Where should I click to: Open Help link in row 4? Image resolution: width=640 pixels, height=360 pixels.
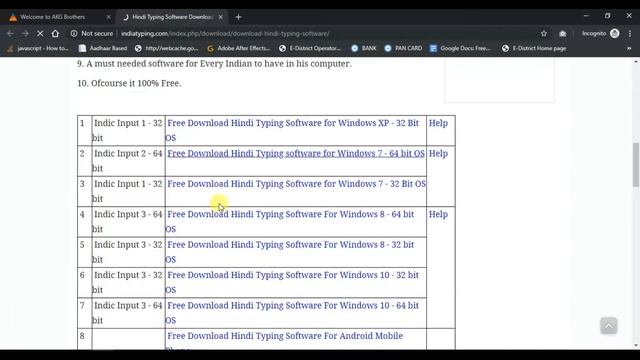tap(438, 214)
